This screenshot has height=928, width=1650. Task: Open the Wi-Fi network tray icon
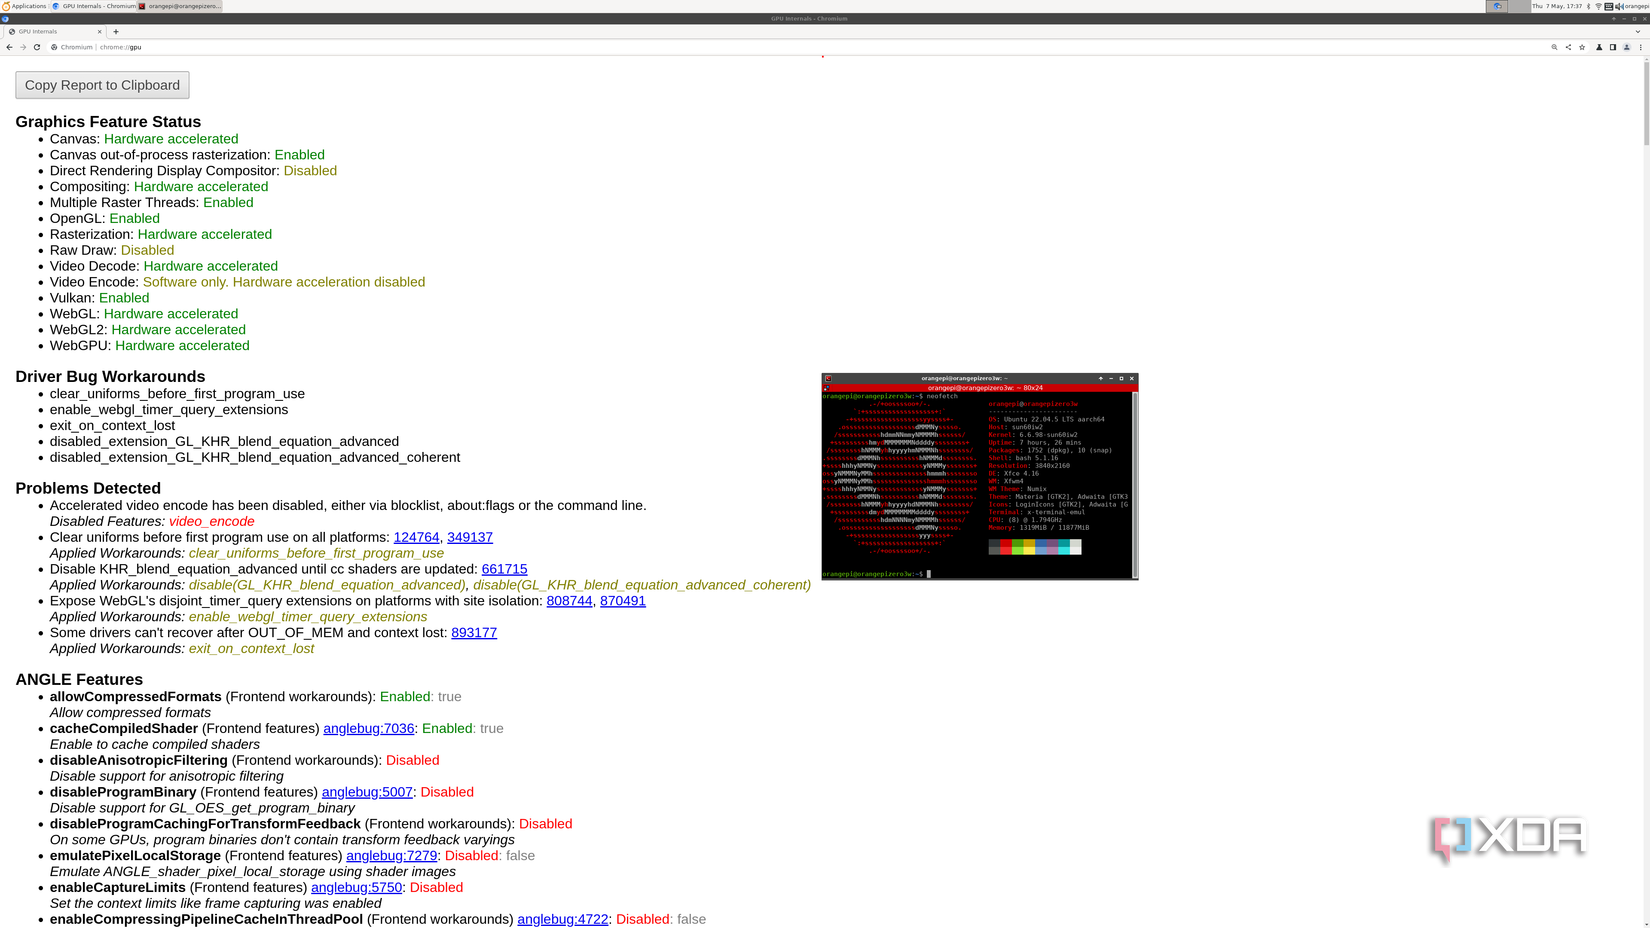[1598, 6]
